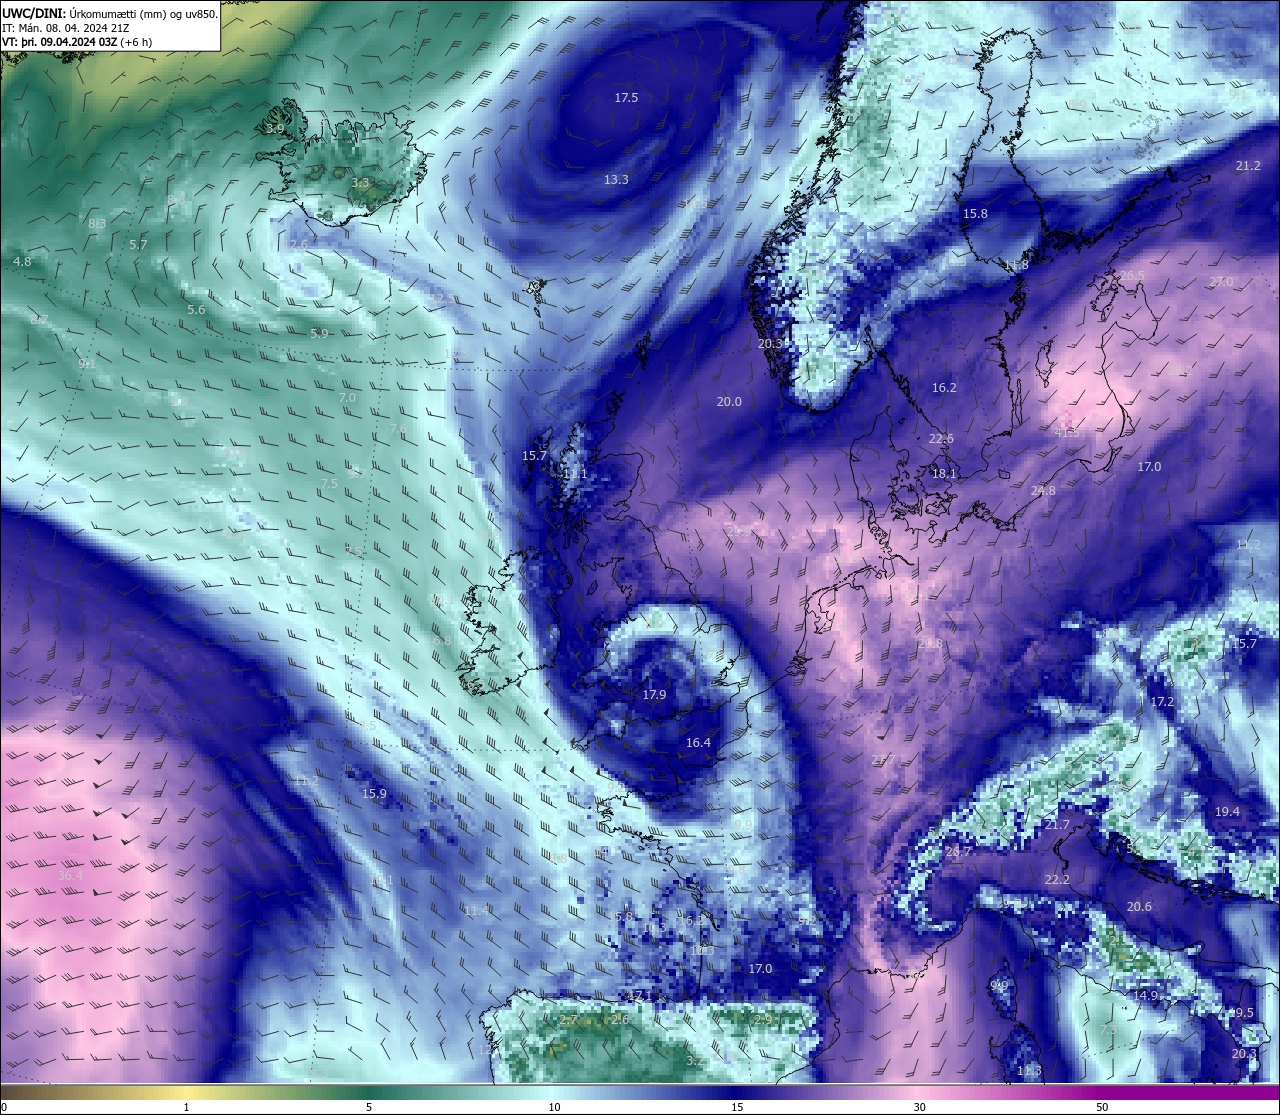Click the 21.7 value near the Alps
Screen dimensions: 1280x1115
click(x=1057, y=825)
